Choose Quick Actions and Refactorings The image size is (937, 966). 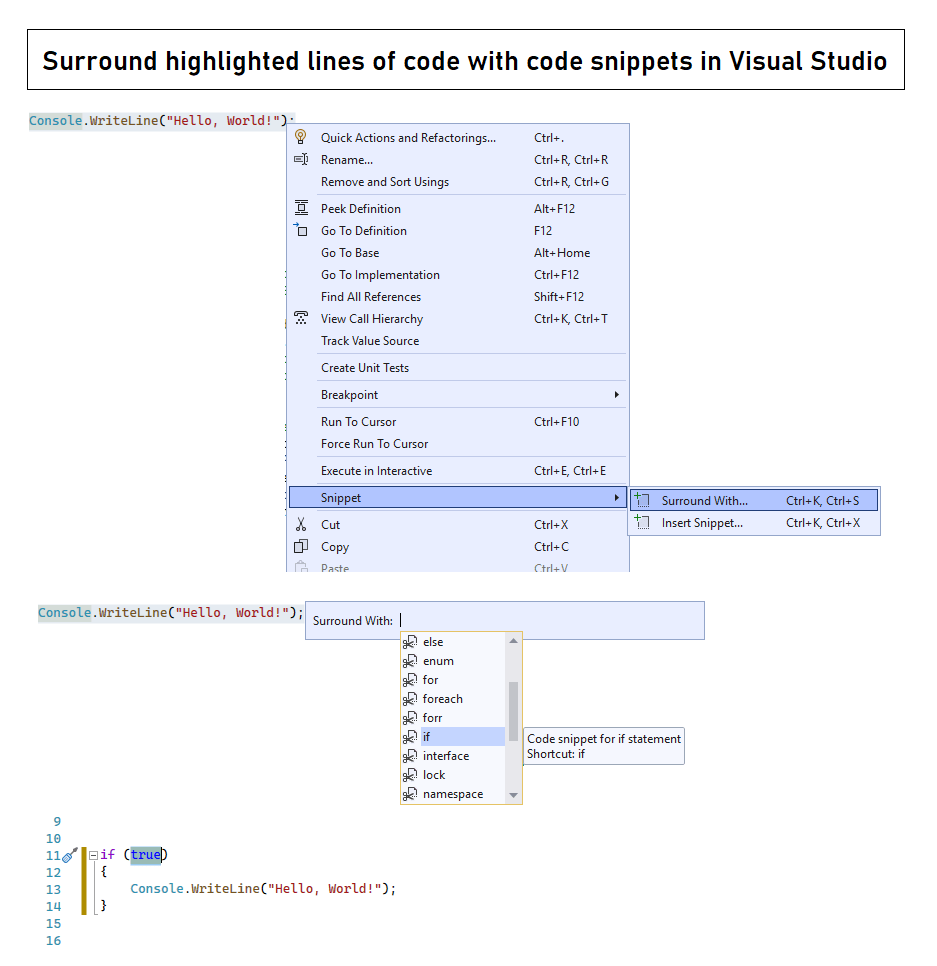click(458, 137)
